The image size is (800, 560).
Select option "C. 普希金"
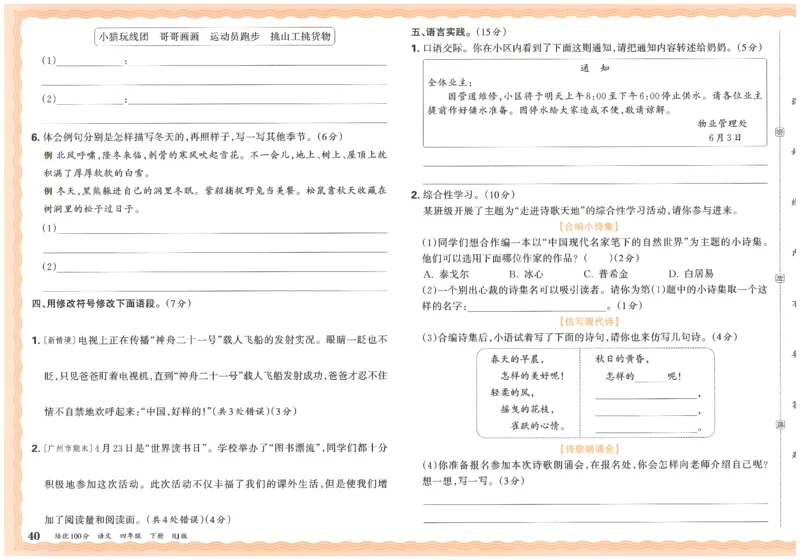(x=606, y=274)
